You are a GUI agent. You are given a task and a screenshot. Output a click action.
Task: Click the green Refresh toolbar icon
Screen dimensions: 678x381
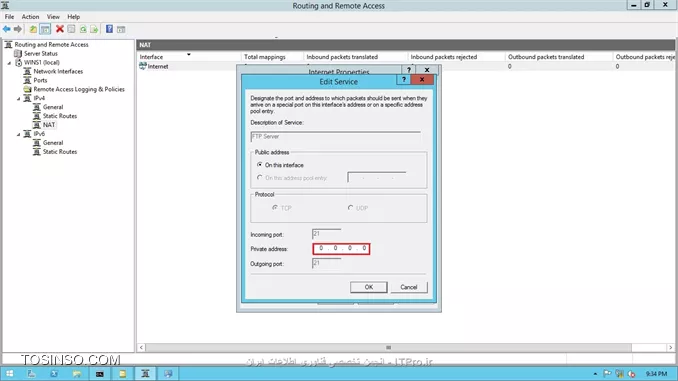(83, 29)
